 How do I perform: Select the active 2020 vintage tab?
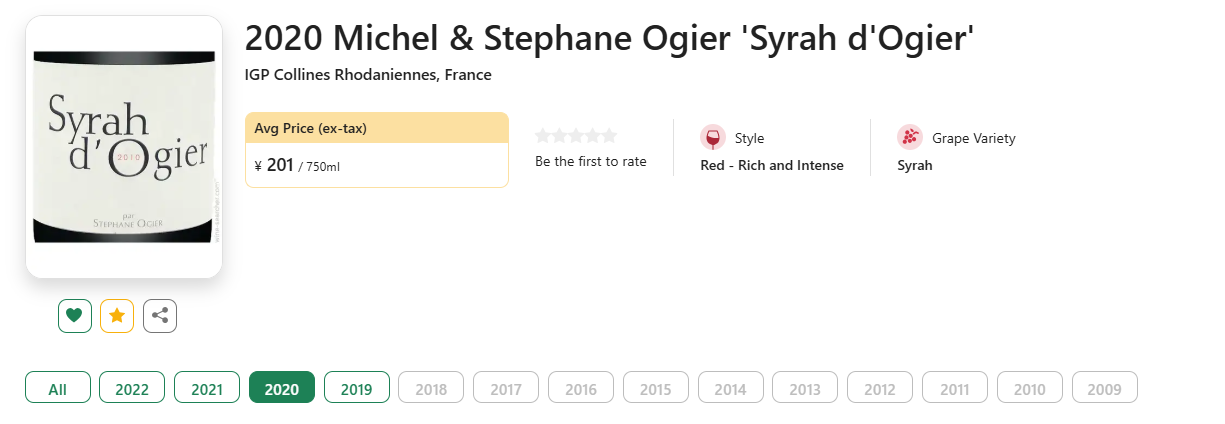282,389
